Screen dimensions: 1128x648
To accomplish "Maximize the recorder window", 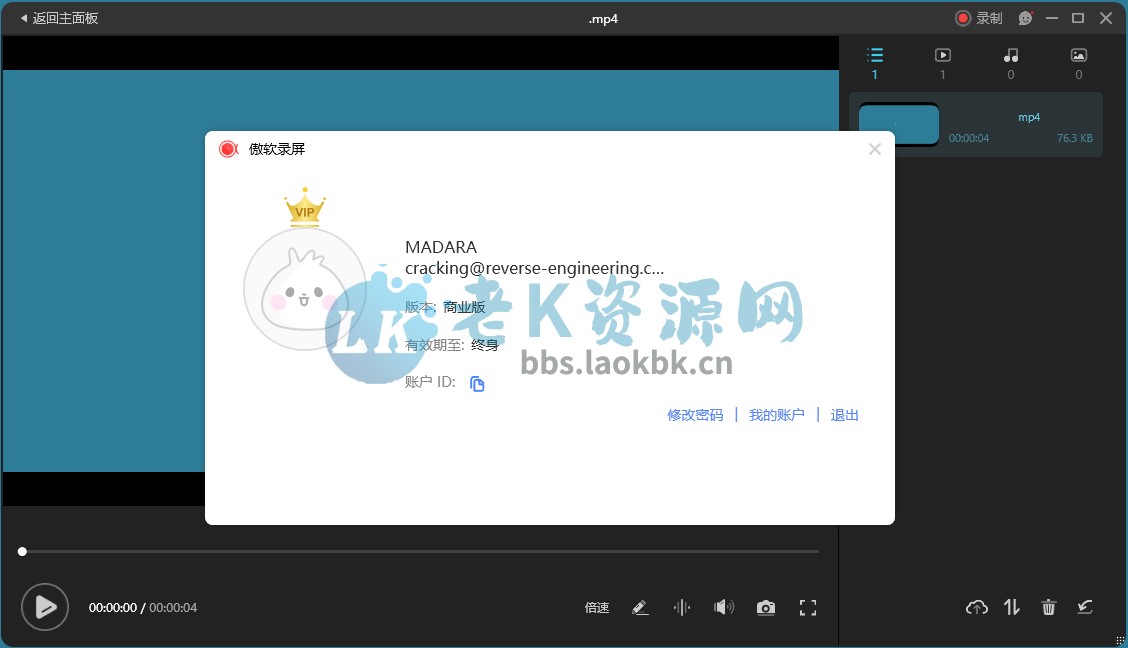I will click(x=1078, y=18).
